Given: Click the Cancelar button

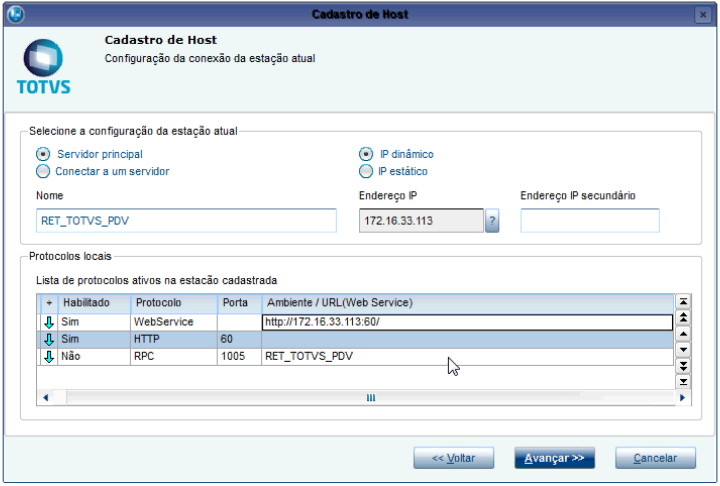Looking at the screenshot, I should click(x=663, y=458).
